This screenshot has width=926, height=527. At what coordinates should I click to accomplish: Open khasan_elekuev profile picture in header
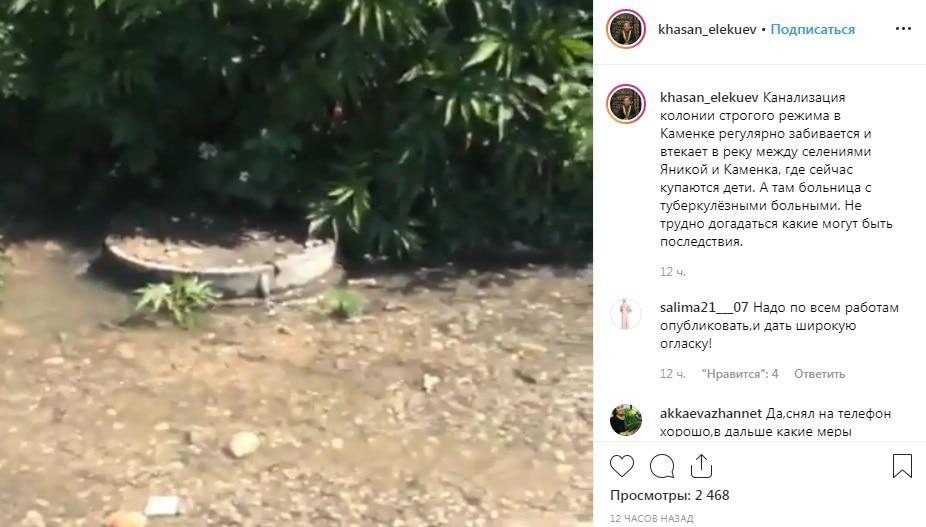pos(626,29)
